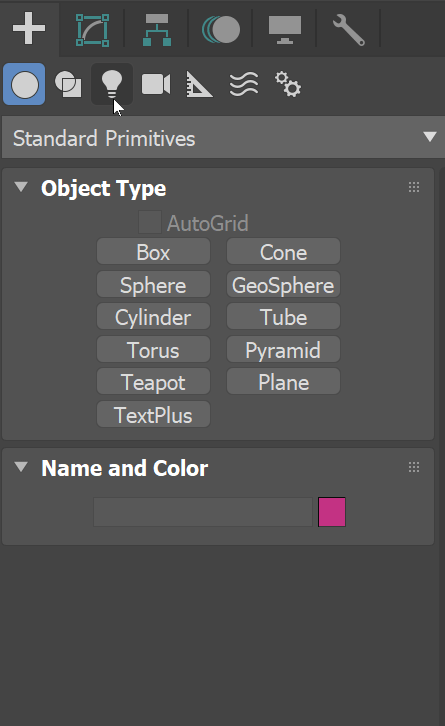Select the Shapes category icon

tap(68, 84)
